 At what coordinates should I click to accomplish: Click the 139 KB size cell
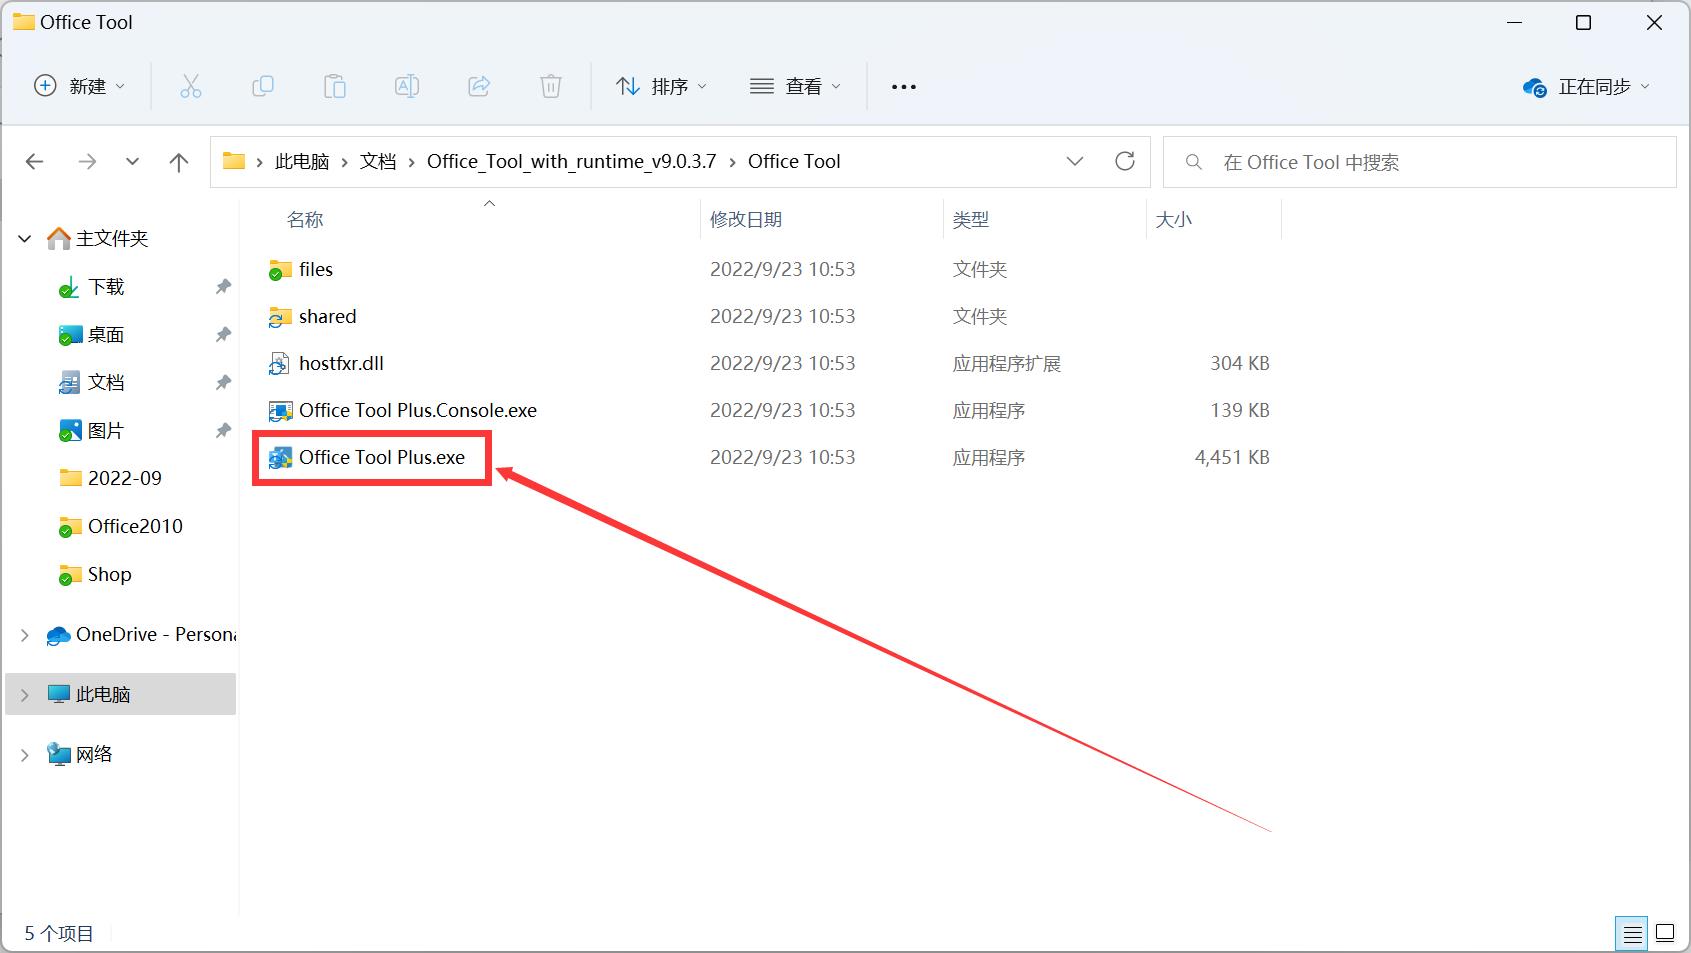click(1240, 411)
